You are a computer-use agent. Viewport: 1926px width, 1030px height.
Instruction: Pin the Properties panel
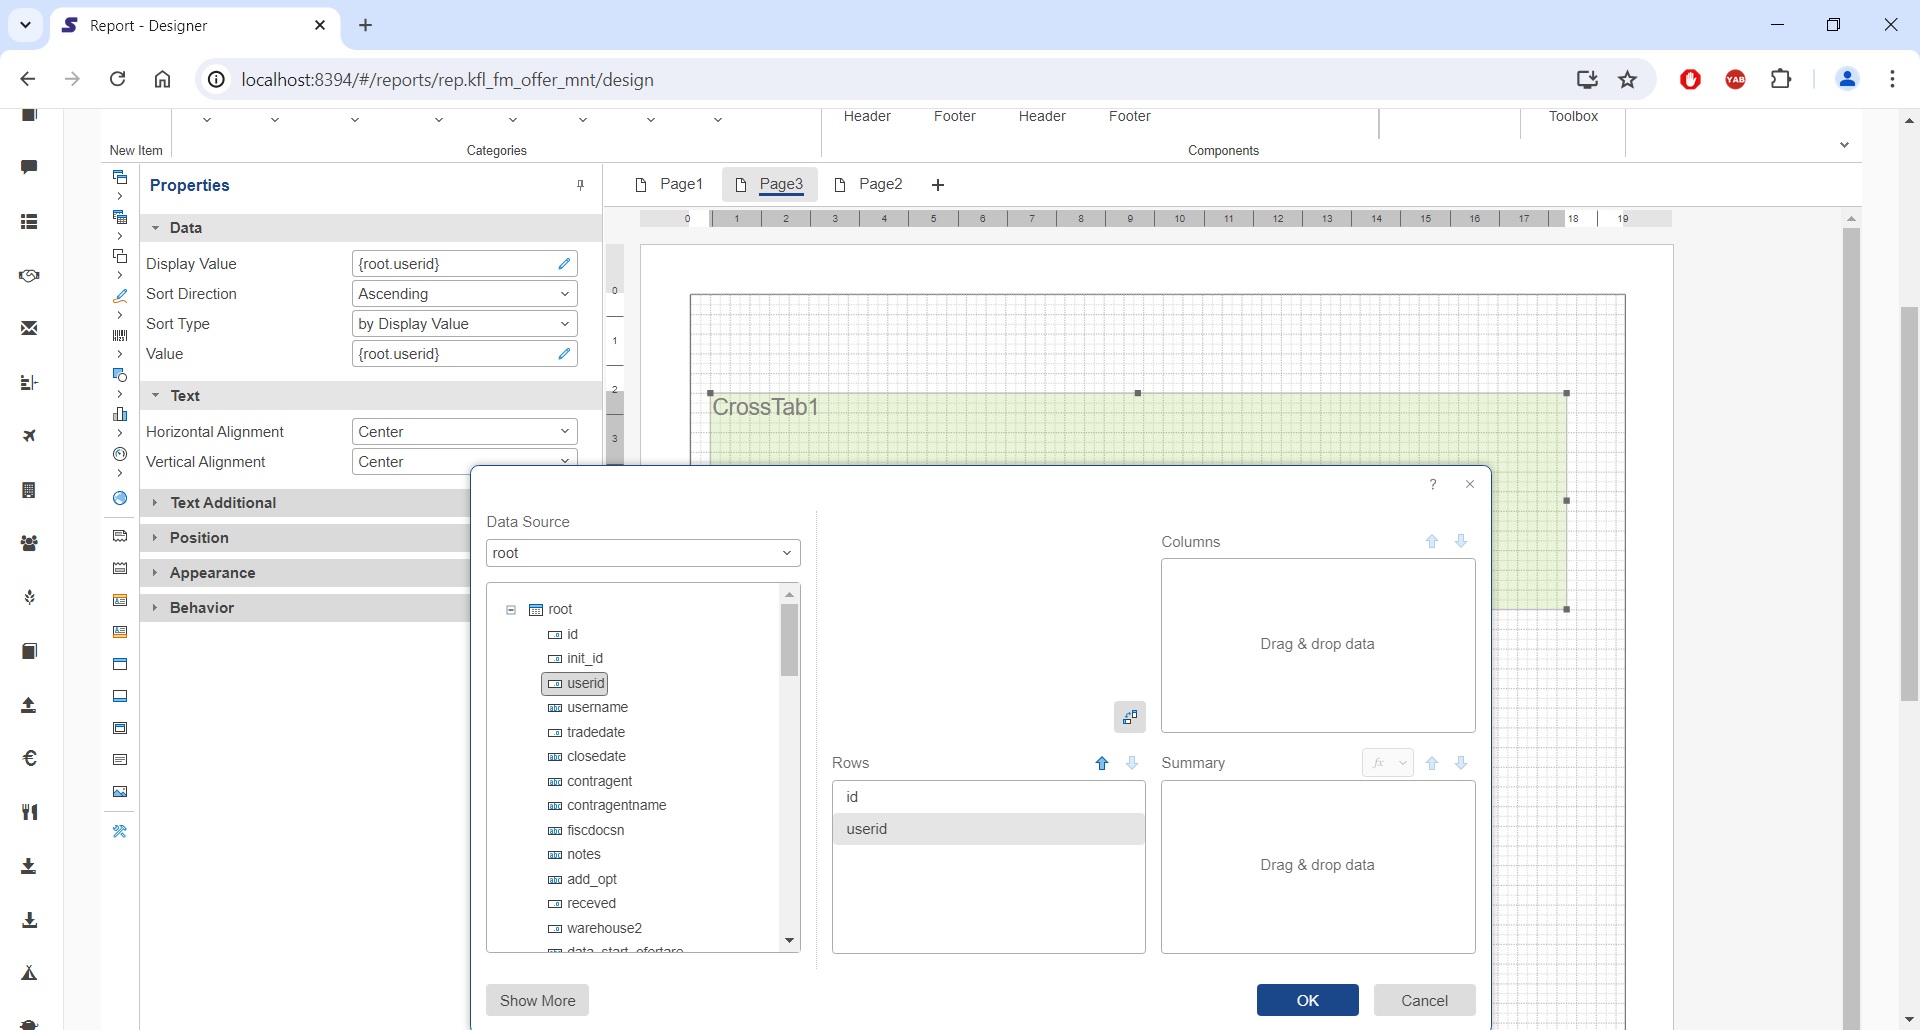click(580, 185)
